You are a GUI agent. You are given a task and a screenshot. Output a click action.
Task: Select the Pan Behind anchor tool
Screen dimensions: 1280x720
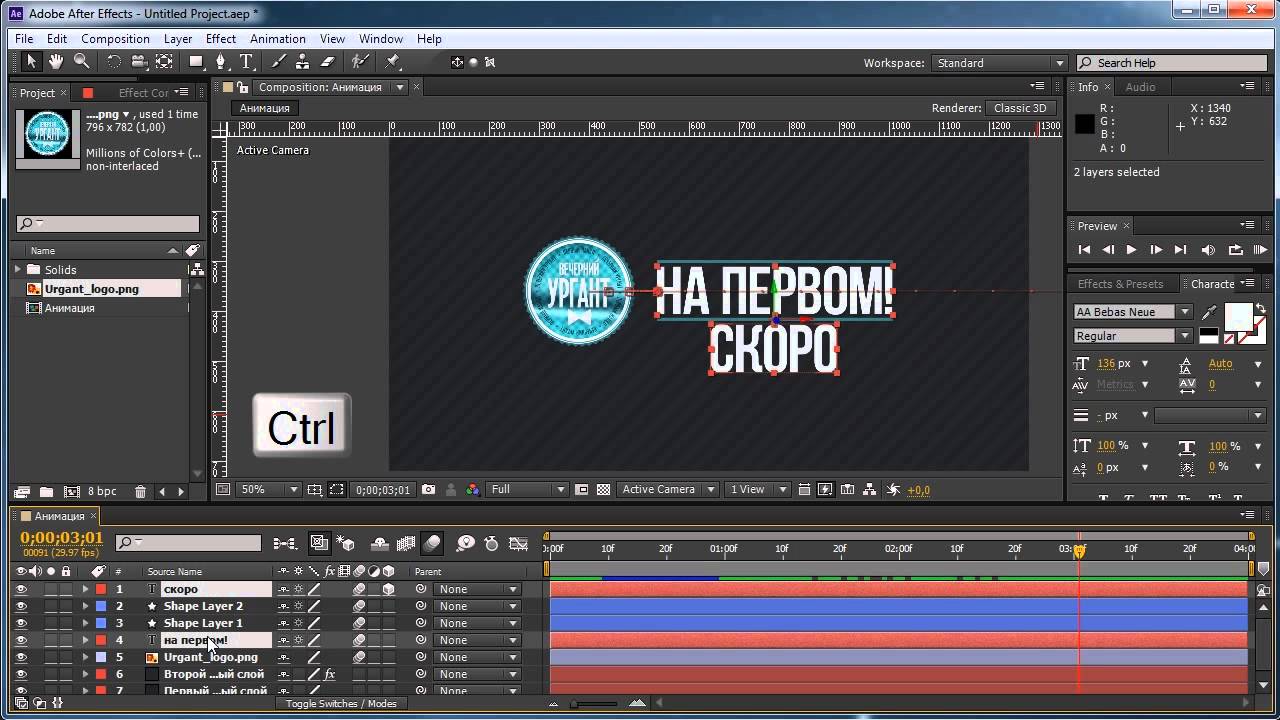(164, 62)
